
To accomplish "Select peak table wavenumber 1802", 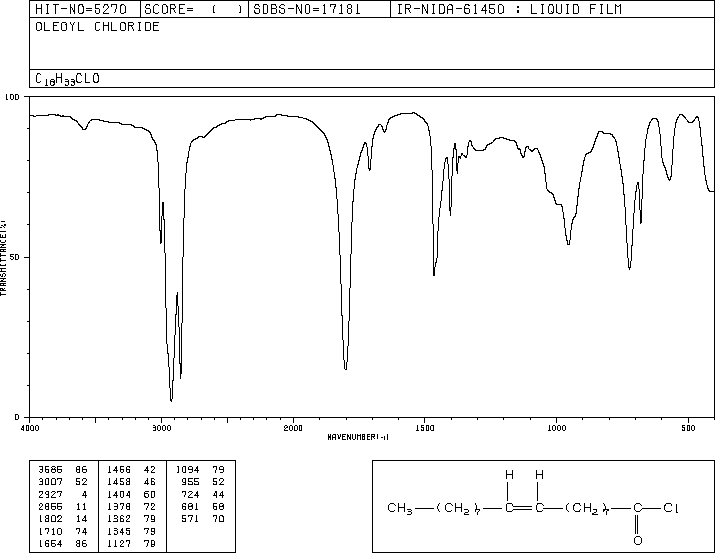I will coord(51,519).
